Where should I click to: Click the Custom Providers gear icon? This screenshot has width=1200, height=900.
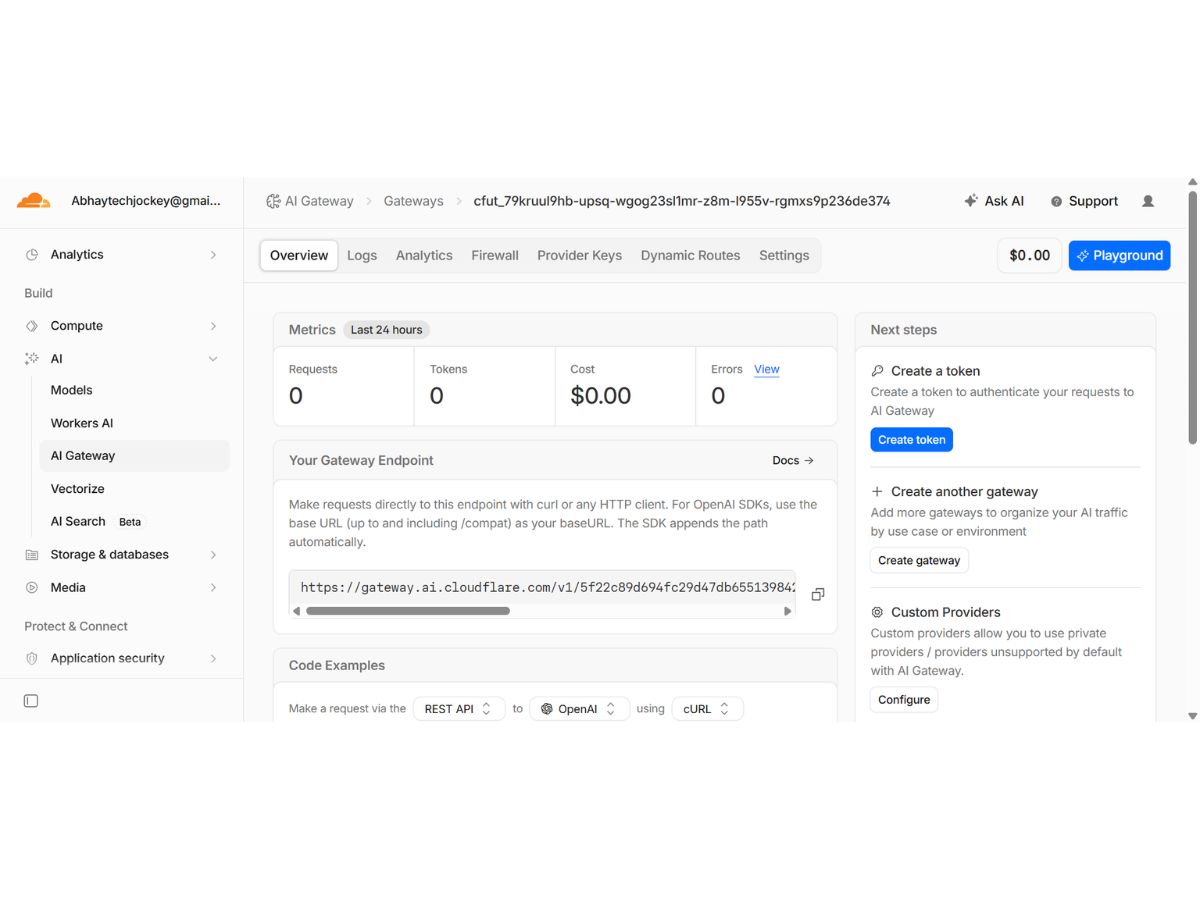[877, 612]
